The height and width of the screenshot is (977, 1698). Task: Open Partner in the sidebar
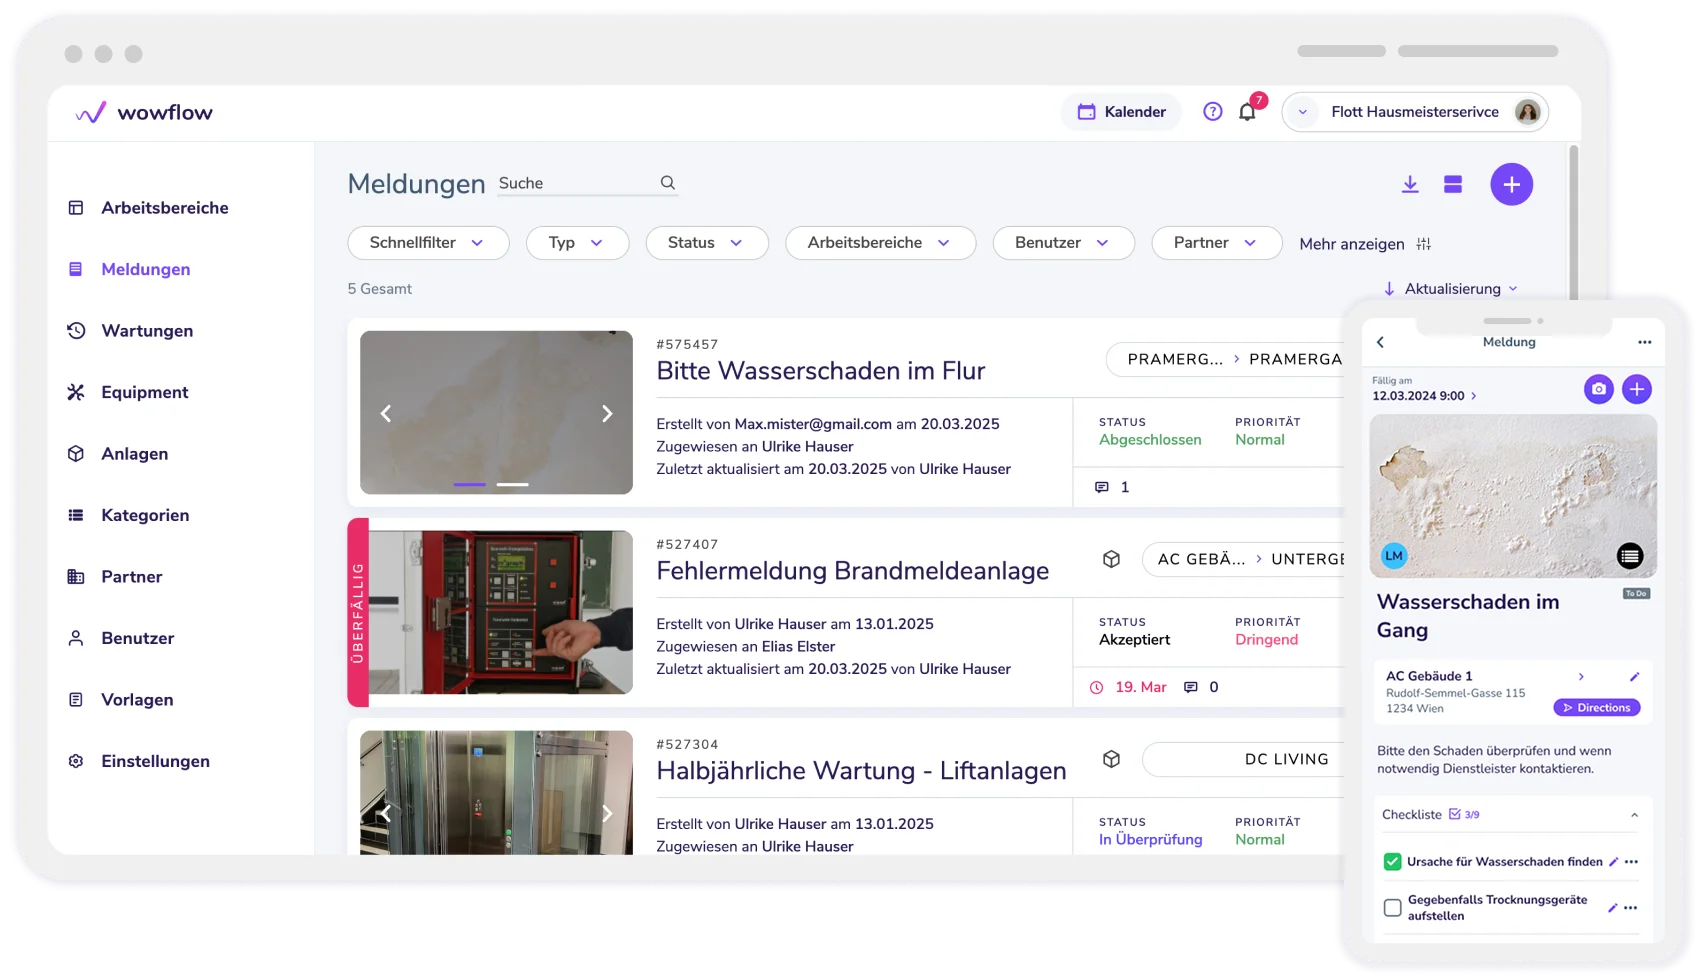coord(114,577)
